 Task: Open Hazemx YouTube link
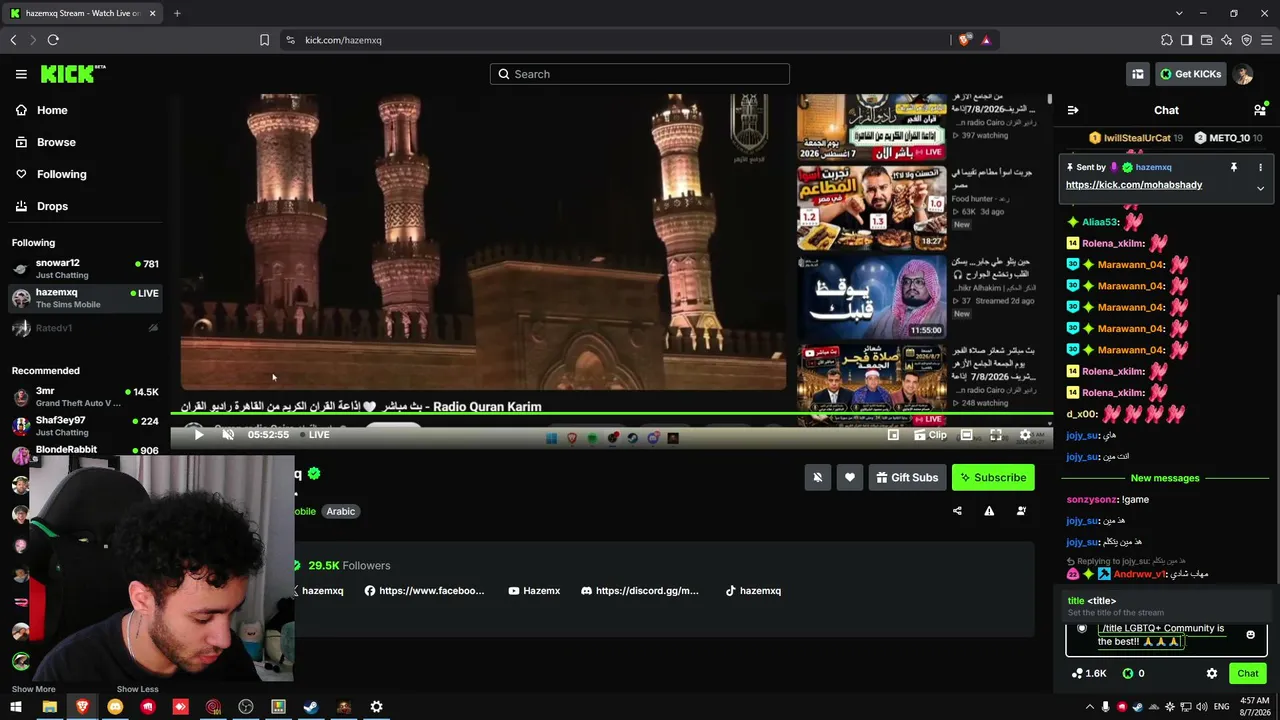click(x=533, y=591)
